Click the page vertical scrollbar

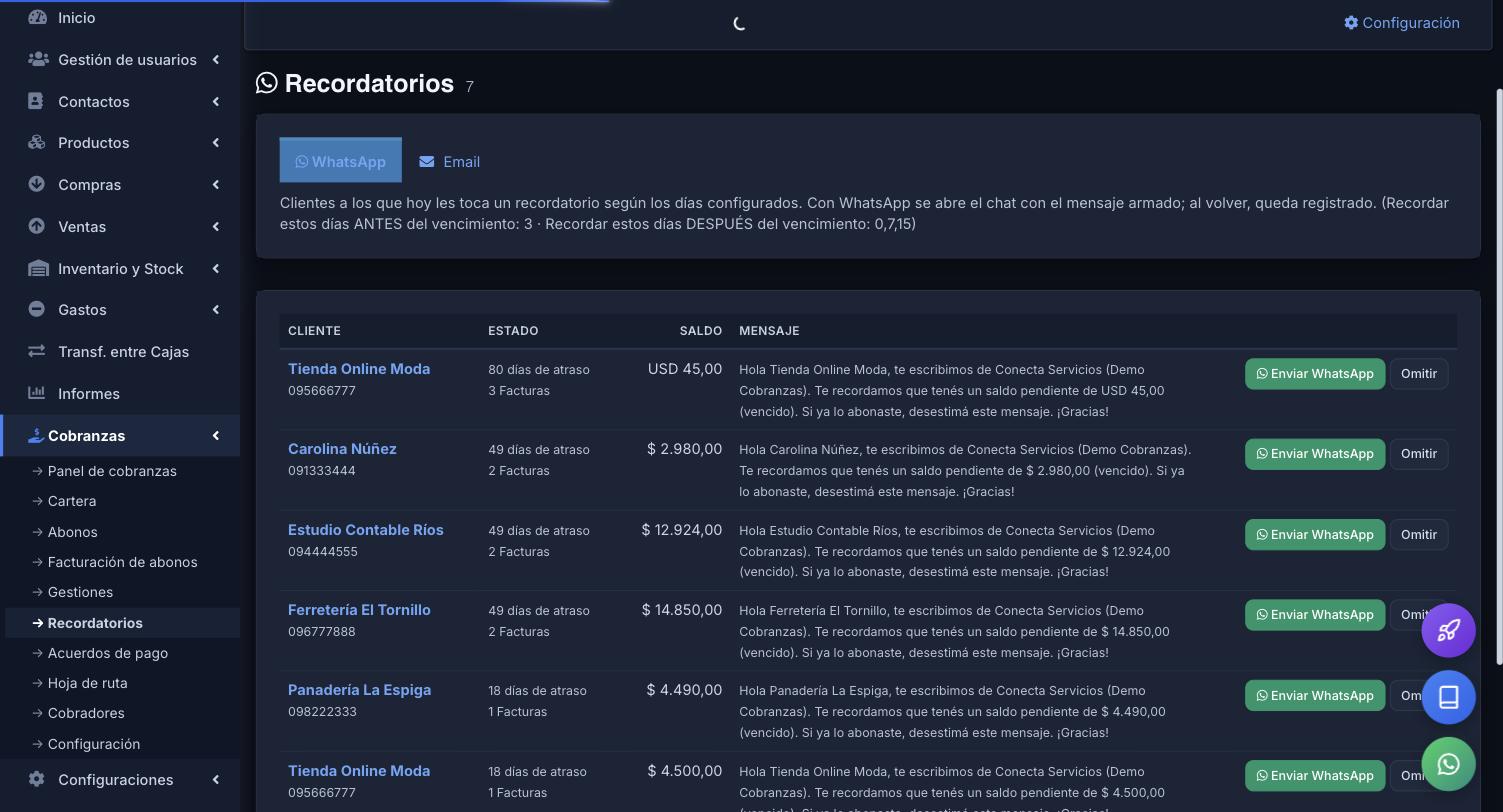point(1498,375)
